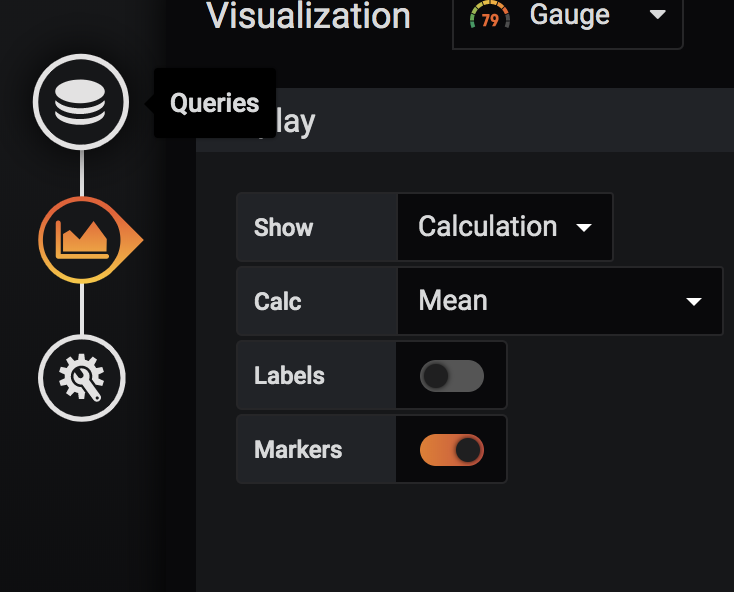The image size is (734, 592).
Task: Open General settings gear and wrench icon
Action: pos(81,377)
